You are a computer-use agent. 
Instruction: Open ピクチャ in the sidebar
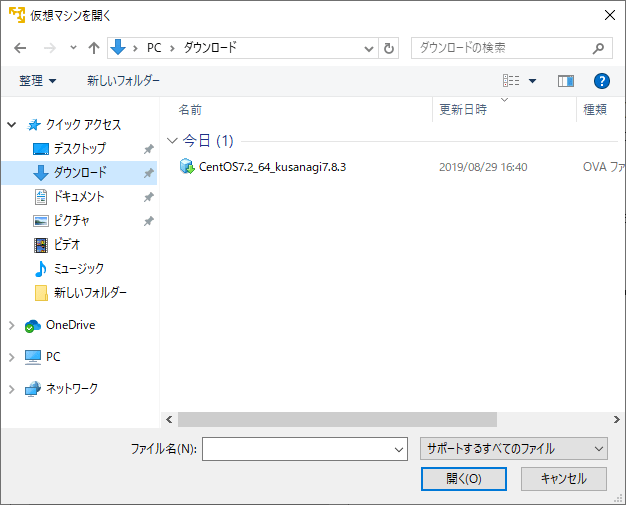pos(72,221)
